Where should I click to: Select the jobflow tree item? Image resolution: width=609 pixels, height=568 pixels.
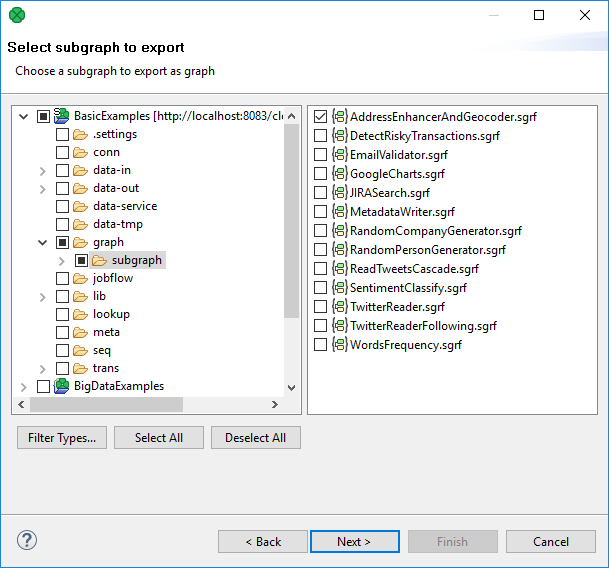(x=112, y=278)
